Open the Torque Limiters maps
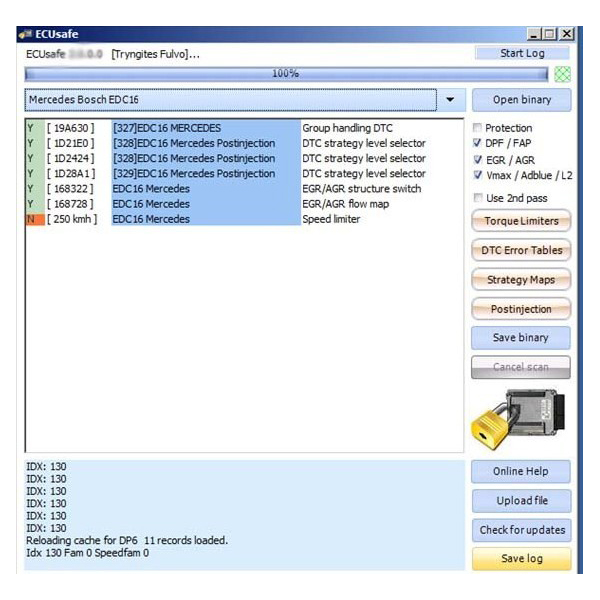The image size is (600, 600). [520, 221]
